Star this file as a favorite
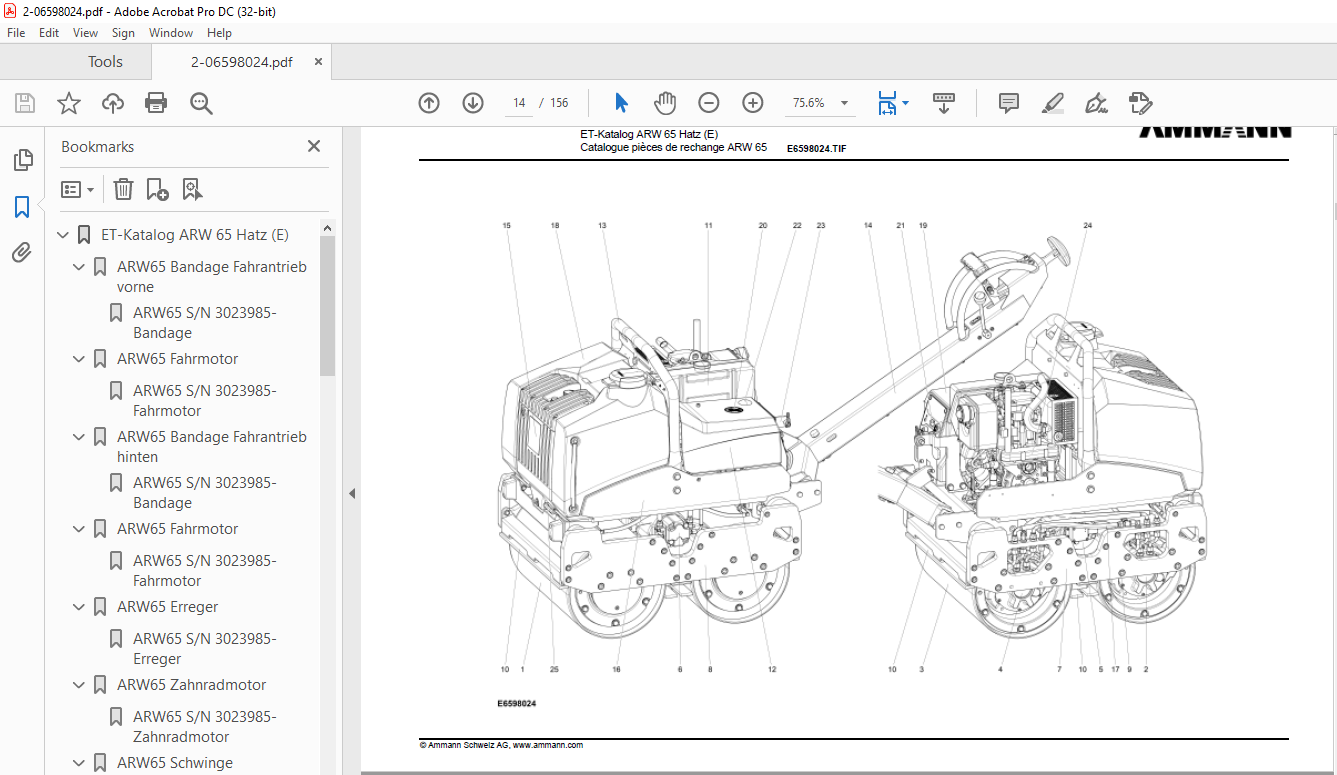This screenshot has width=1337, height=775. [x=69, y=103]
